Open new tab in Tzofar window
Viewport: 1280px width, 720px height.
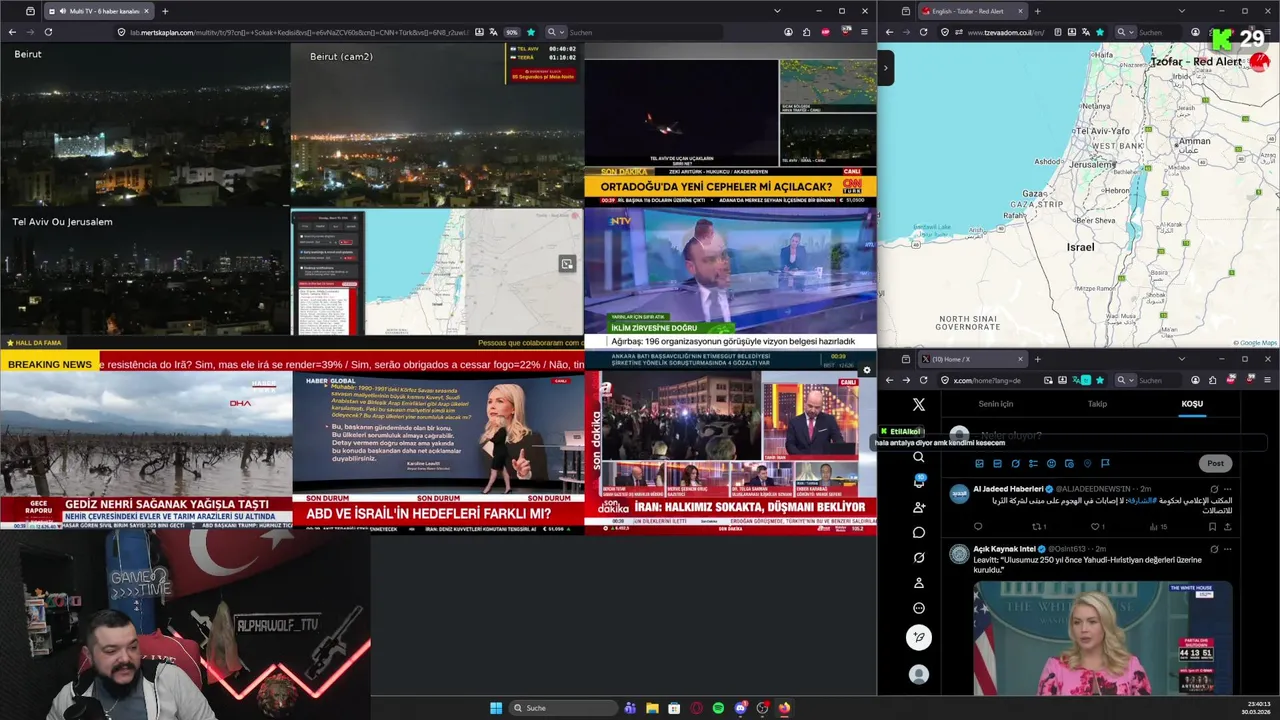[1037, 11]
